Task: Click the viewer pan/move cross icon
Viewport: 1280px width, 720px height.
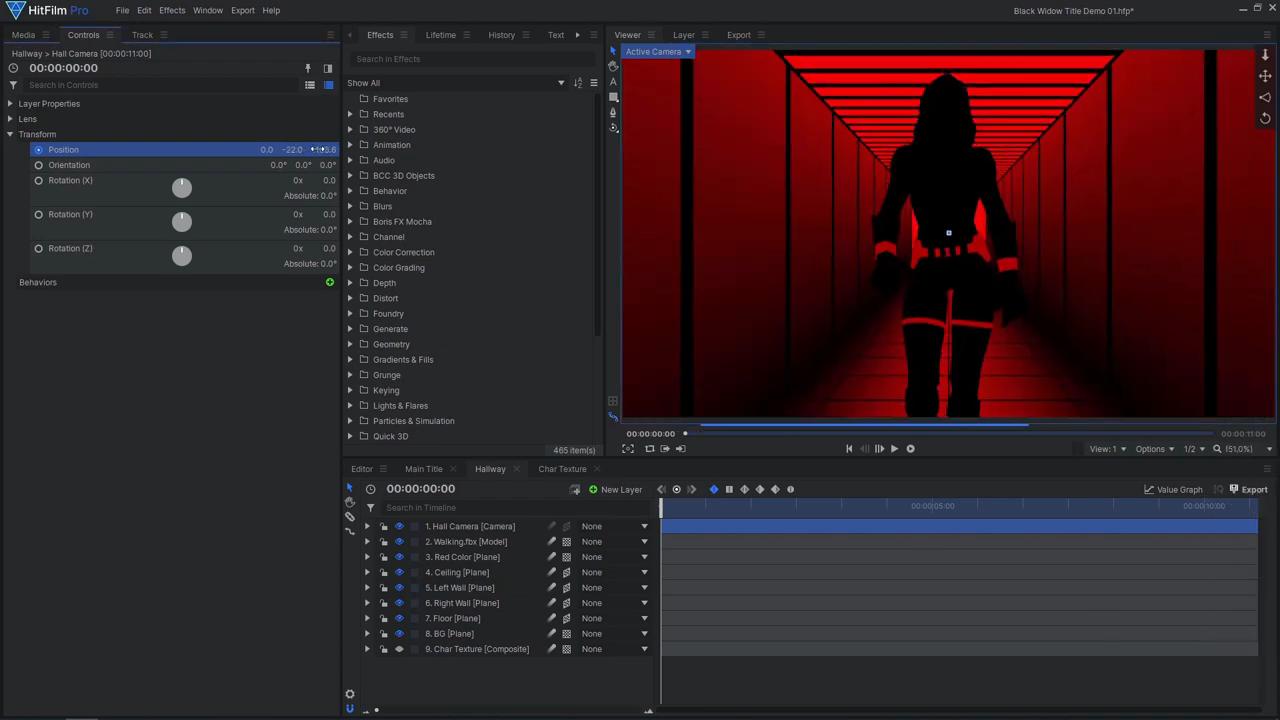Action: pyautogui.click(x=1265, y=76)
